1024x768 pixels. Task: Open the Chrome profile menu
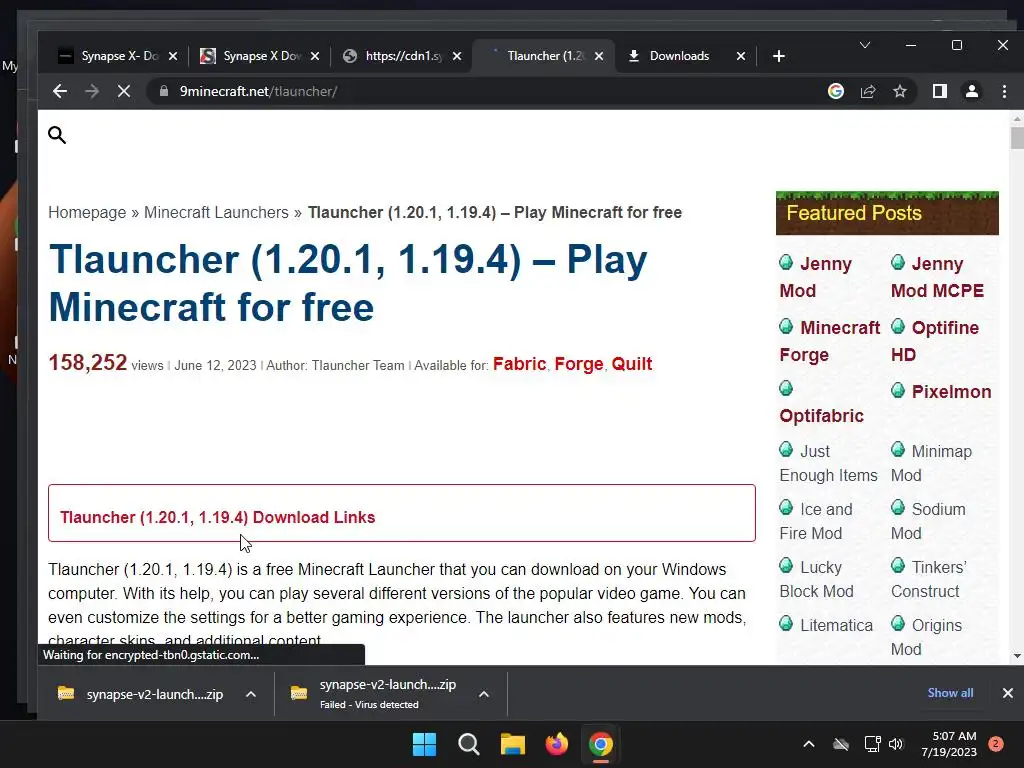pyautogui.click(x=972, y=91)
